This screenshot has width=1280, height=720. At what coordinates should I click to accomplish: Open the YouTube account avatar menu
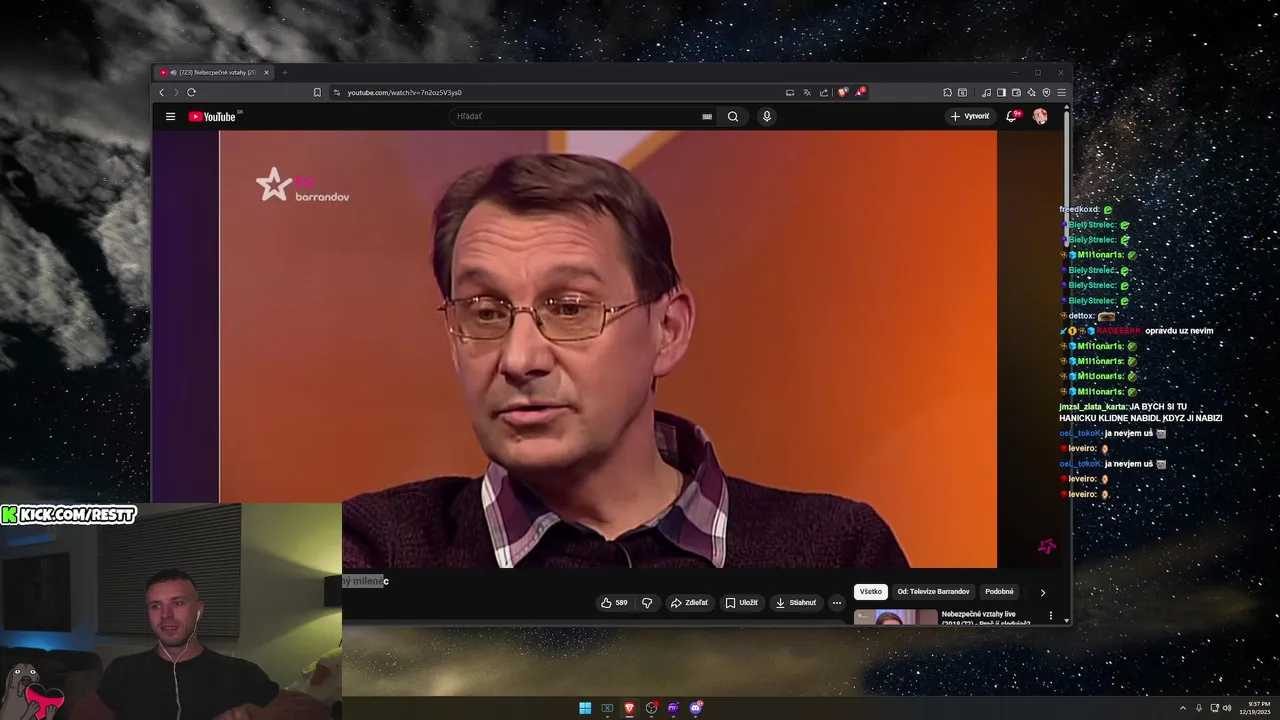coord(1040,116)
